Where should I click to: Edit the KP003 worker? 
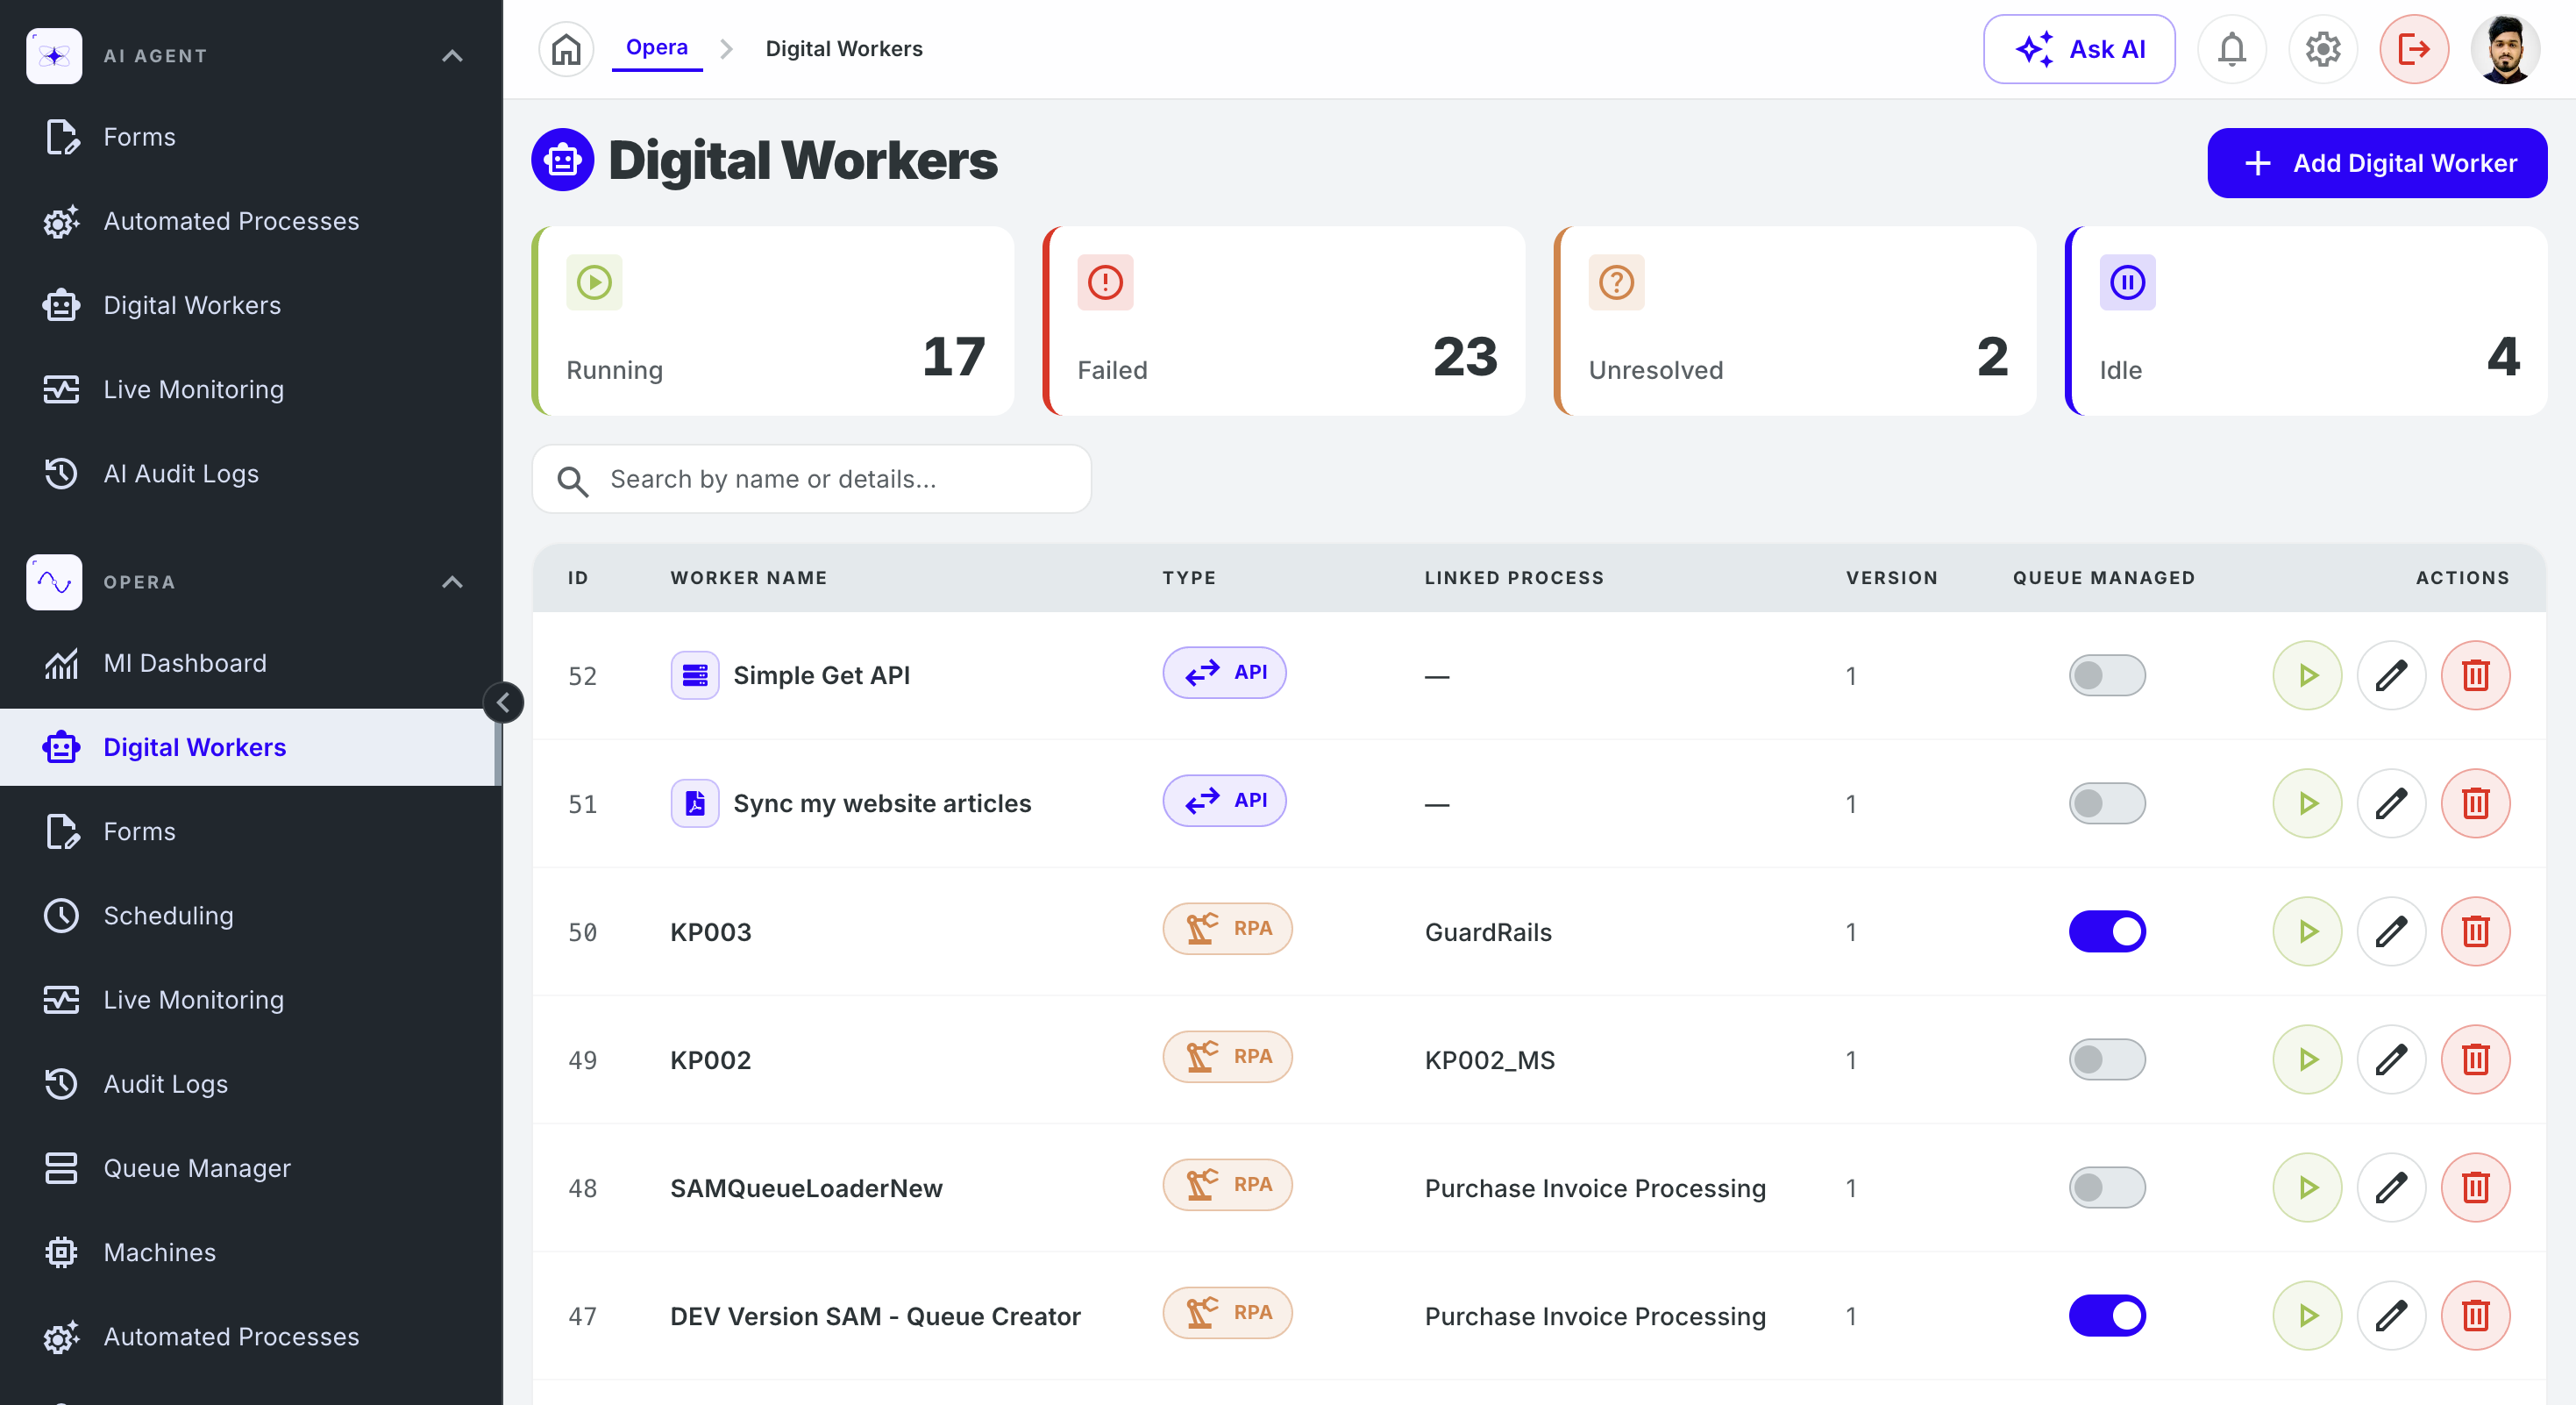tap(2391, 931)
